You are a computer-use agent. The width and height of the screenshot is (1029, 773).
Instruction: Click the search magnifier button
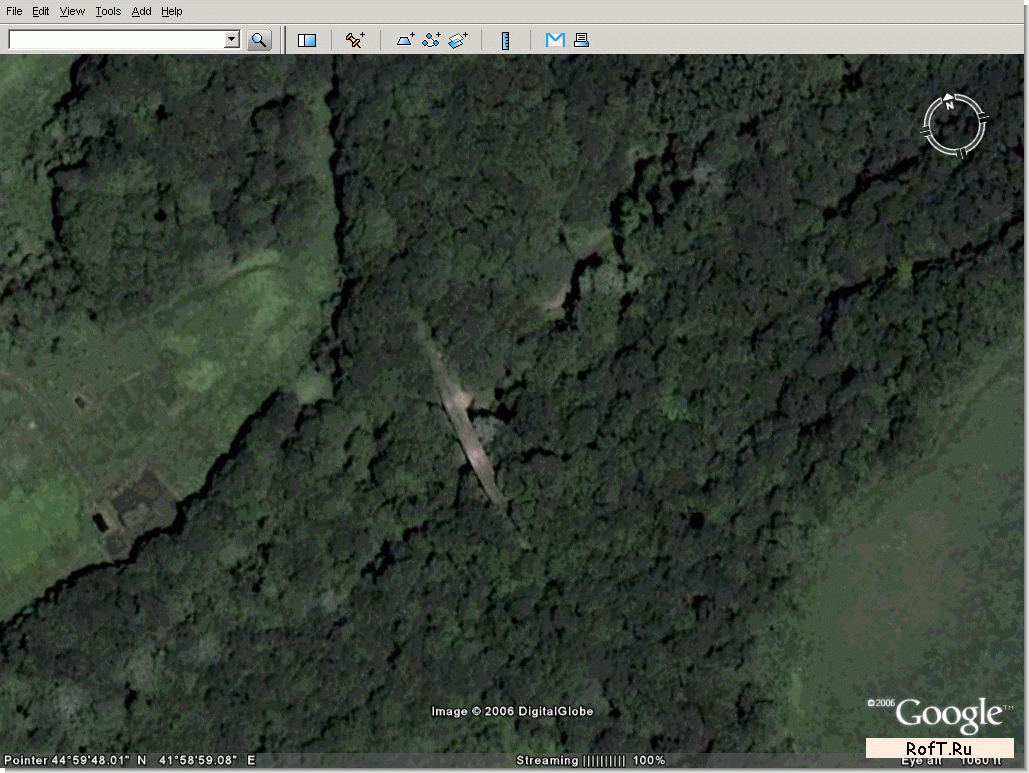tap(259, 40)
